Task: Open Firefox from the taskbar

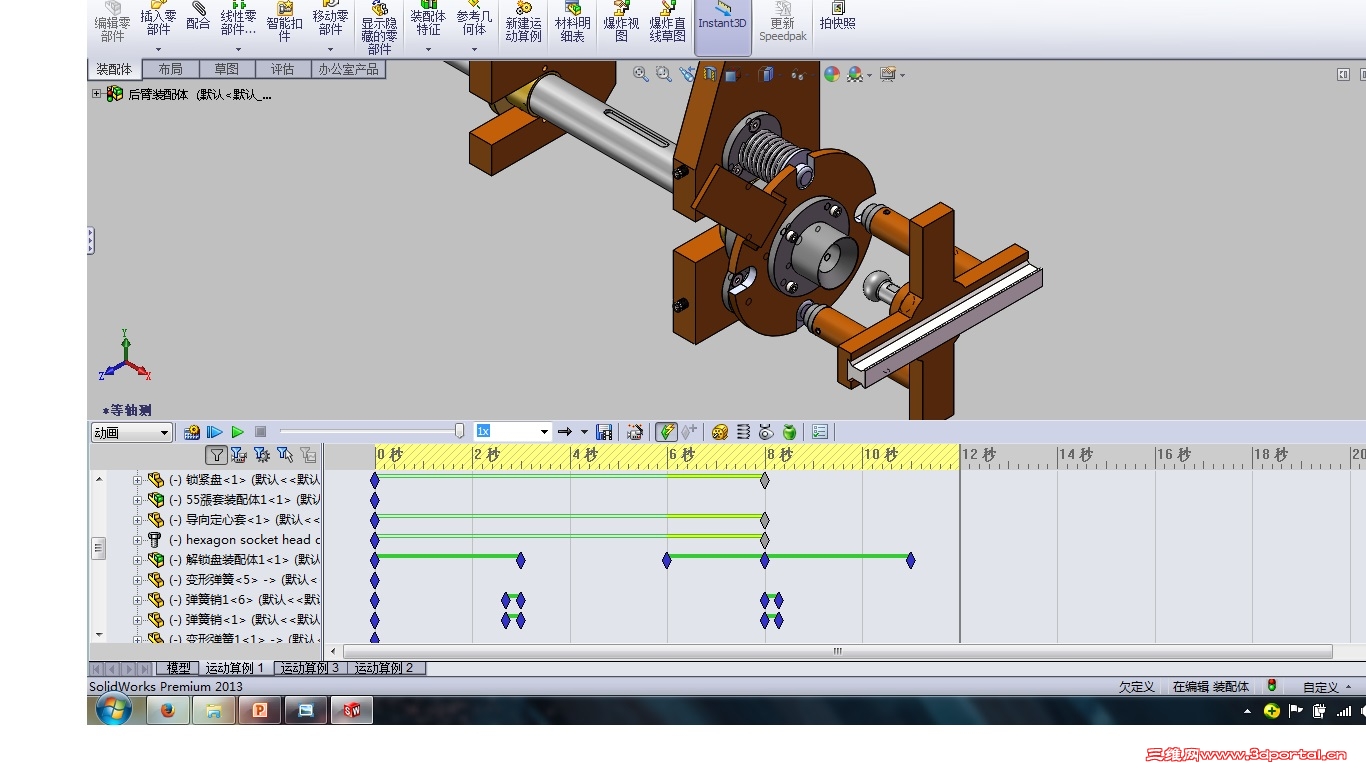Action: (x=168, y=711)
